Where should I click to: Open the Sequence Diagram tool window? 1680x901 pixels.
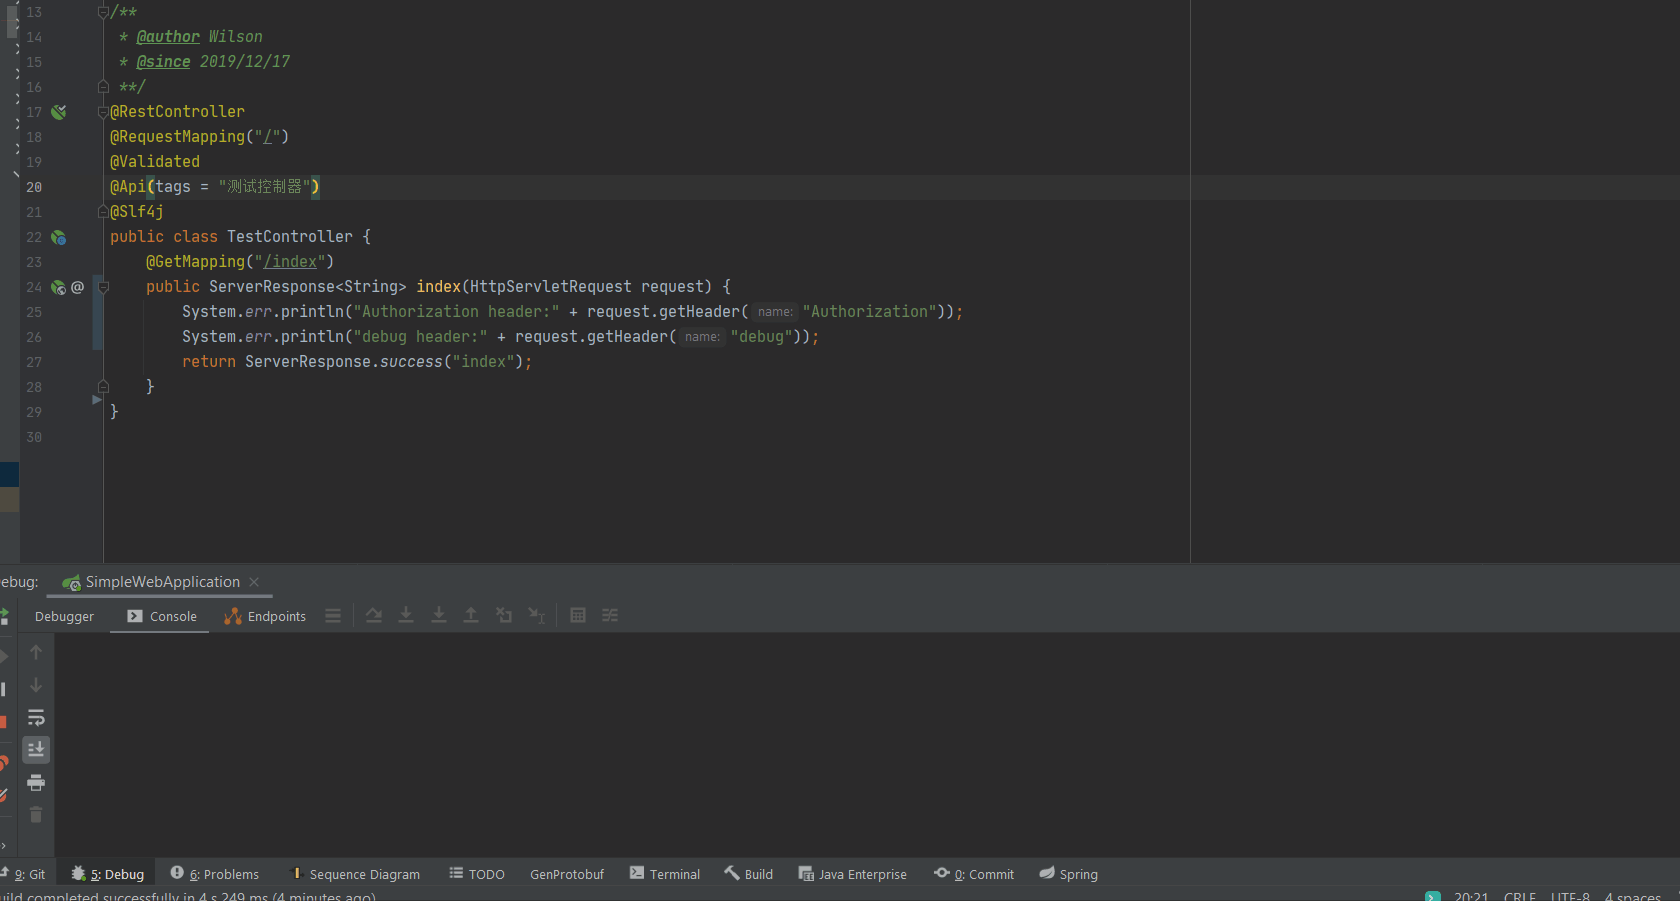pos(355,874)
